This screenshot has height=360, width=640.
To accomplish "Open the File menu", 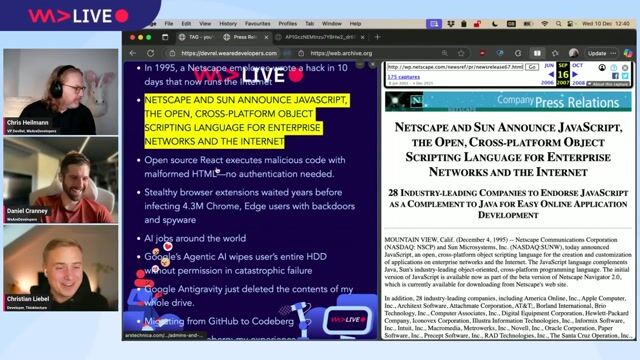I will (169, 24).
